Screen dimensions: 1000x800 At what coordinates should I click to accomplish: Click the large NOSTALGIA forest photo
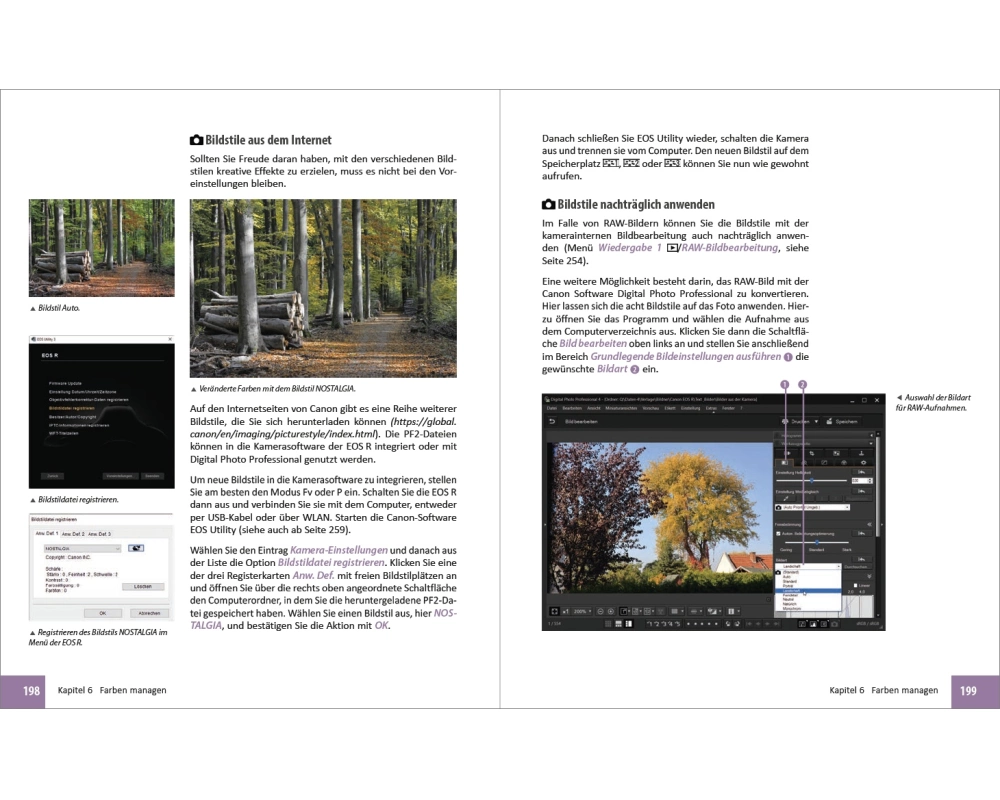[323, 288]
